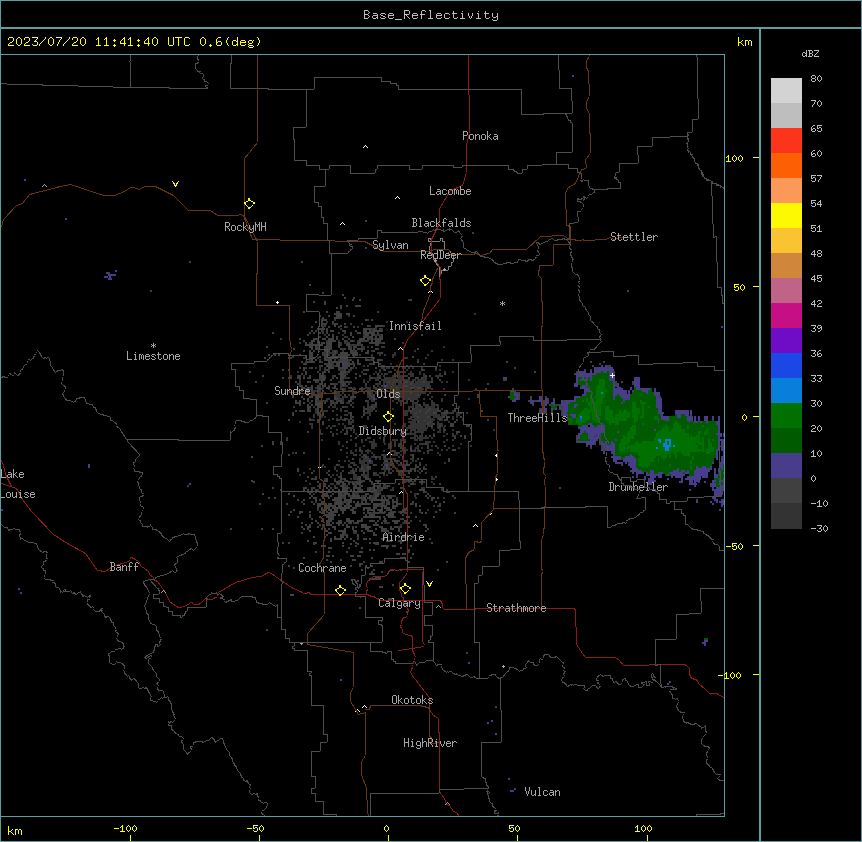862x842 pixels.
Task: Click the Stettler city label
Action: pyautogui.click(x=634, y=237)
